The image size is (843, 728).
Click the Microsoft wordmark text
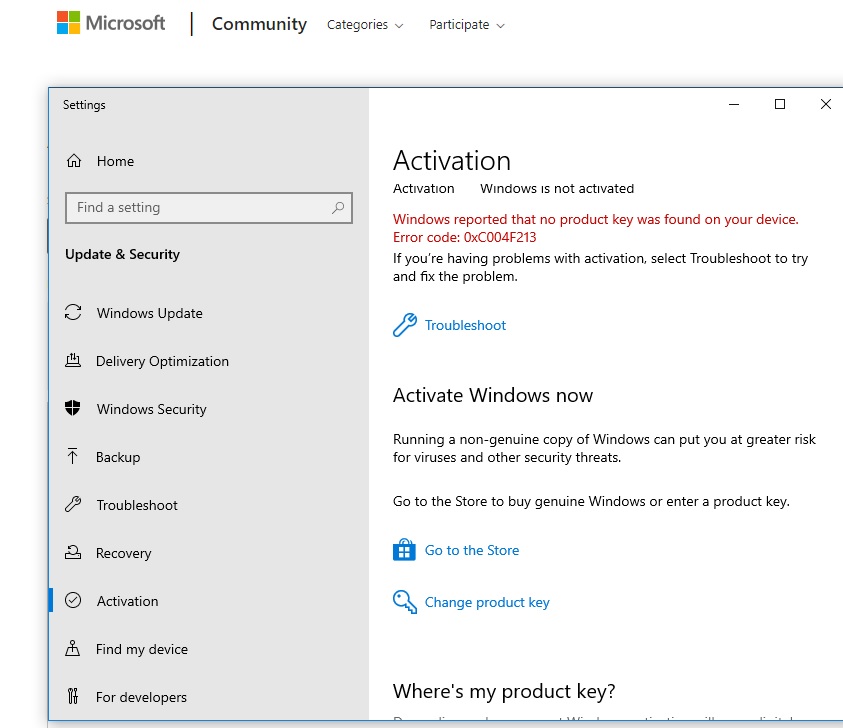click(x=125, y=23)
